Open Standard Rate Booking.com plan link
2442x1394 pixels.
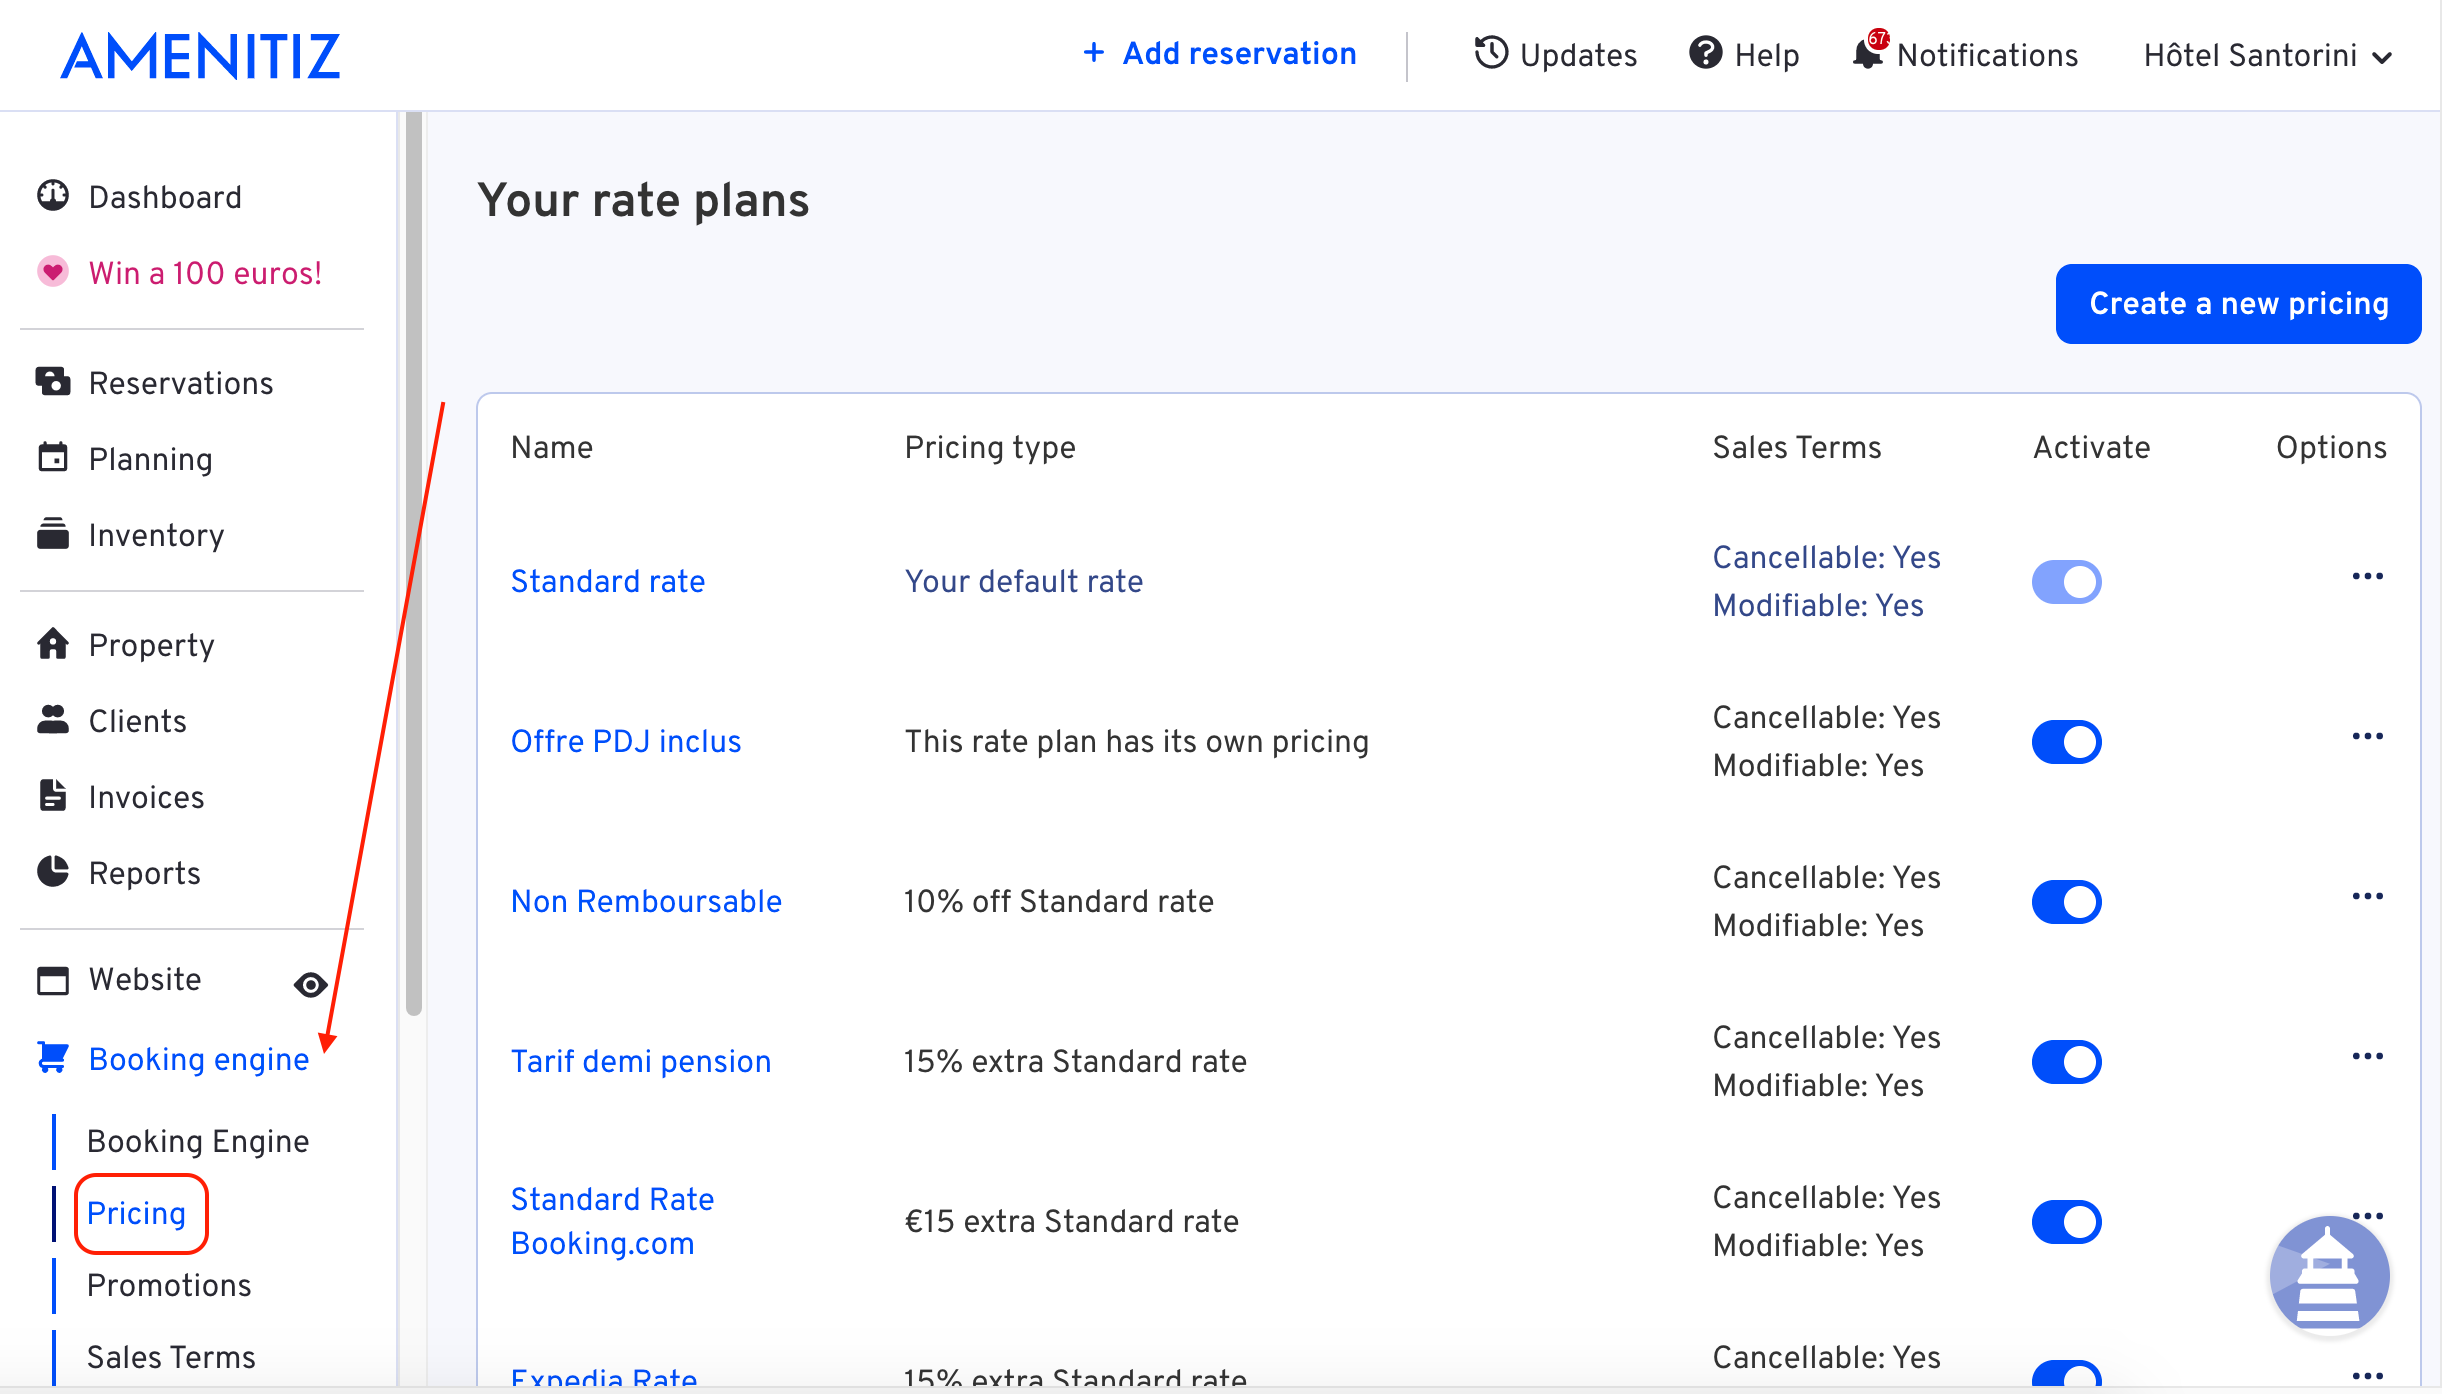coord(612,1221)
